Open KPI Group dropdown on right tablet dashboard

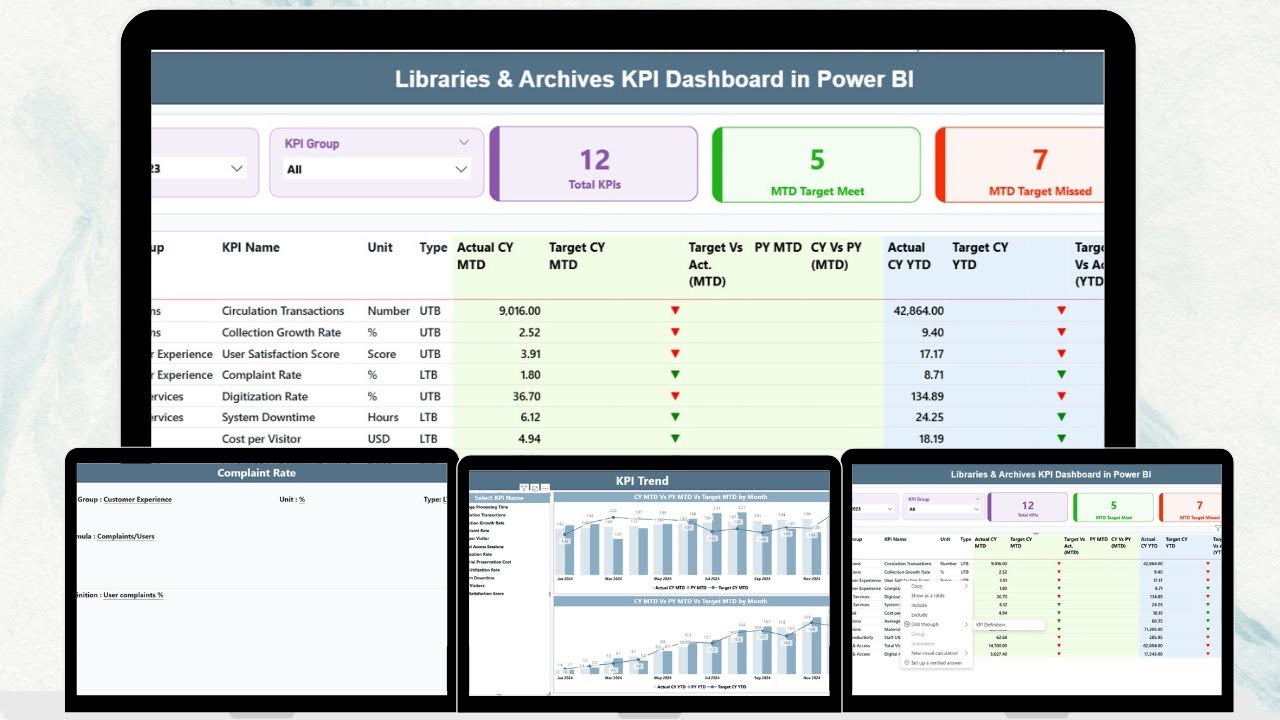pyautogui.click(x=943, y=509)
